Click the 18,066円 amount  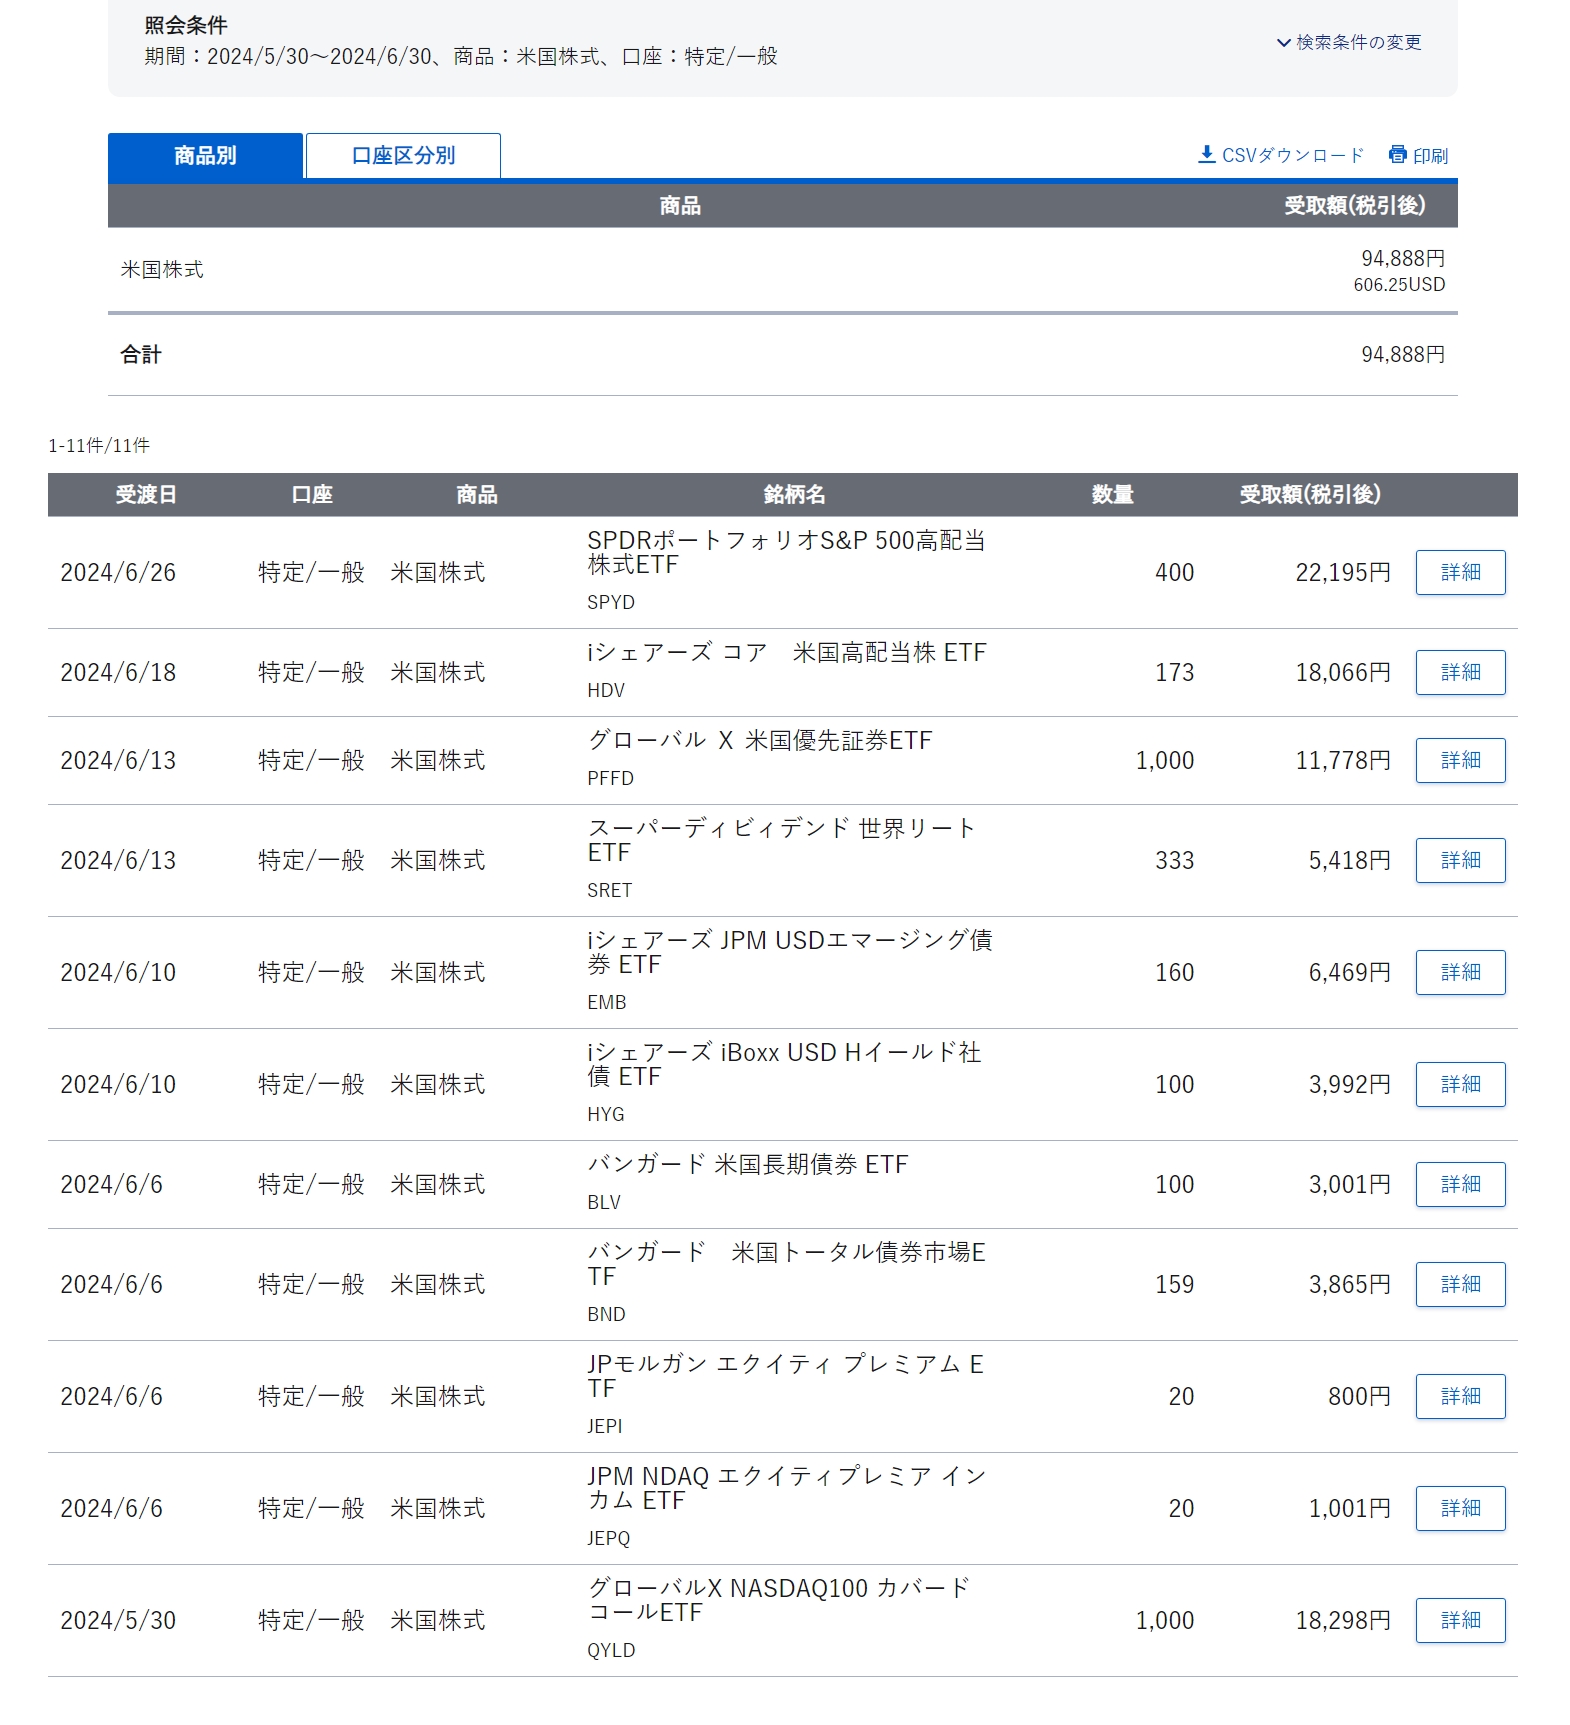pyautogui.click(x=1343, y=672)
